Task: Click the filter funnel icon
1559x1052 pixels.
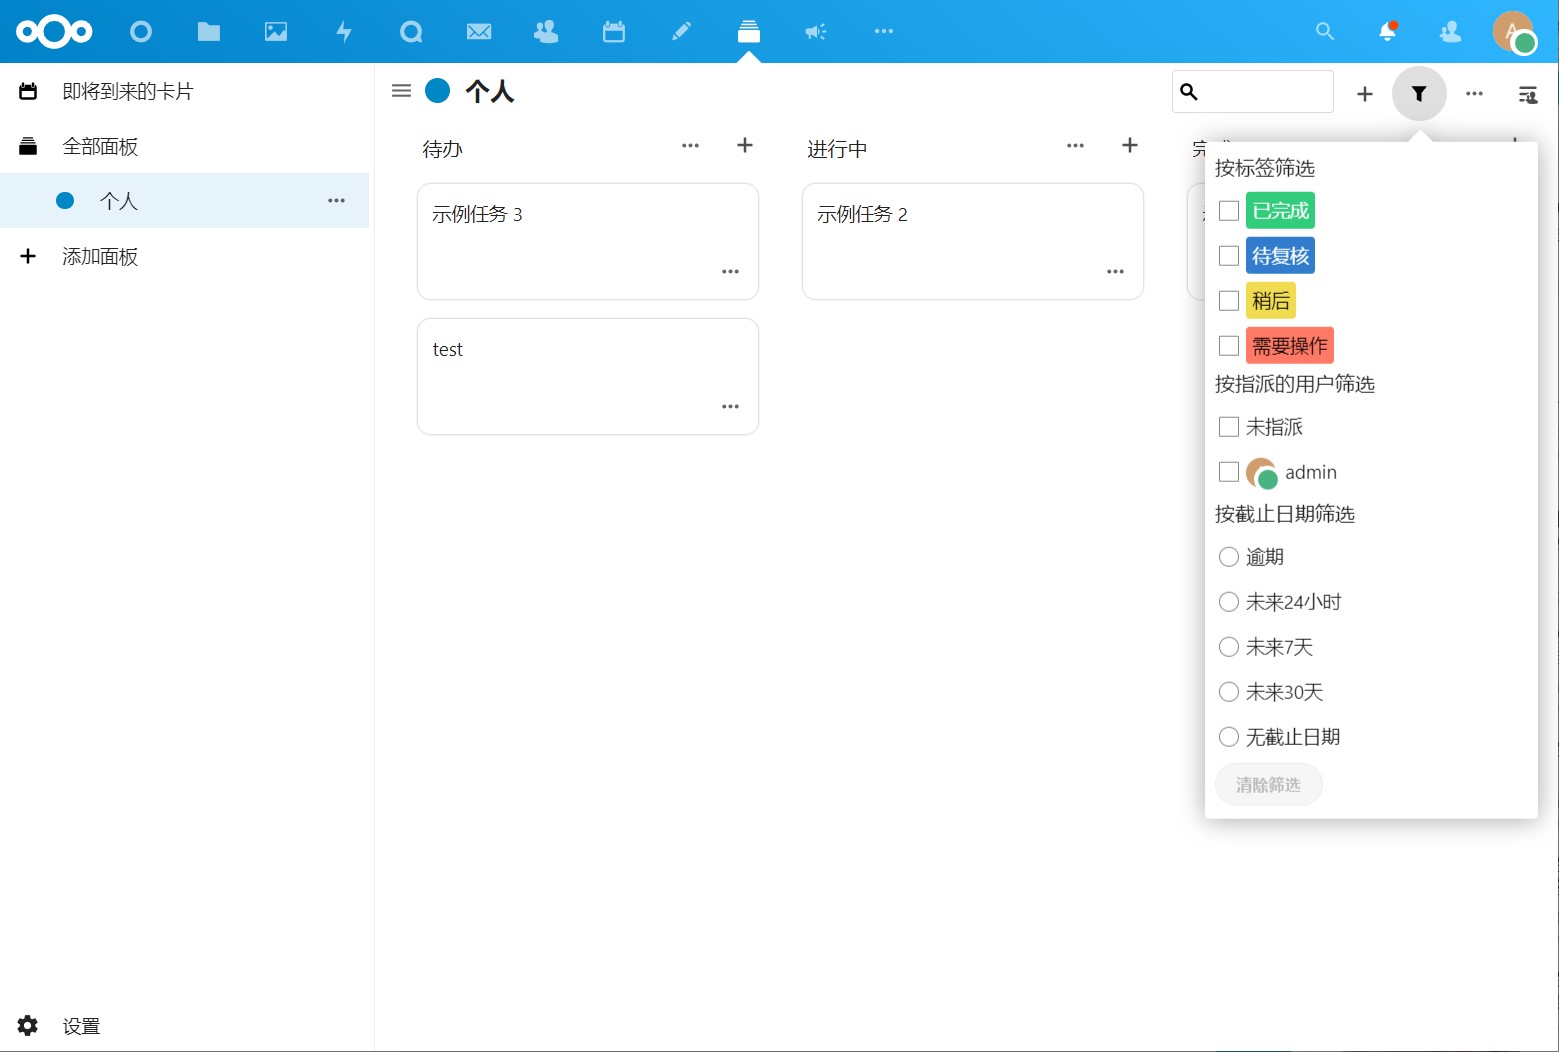Action: point(1418,94)
